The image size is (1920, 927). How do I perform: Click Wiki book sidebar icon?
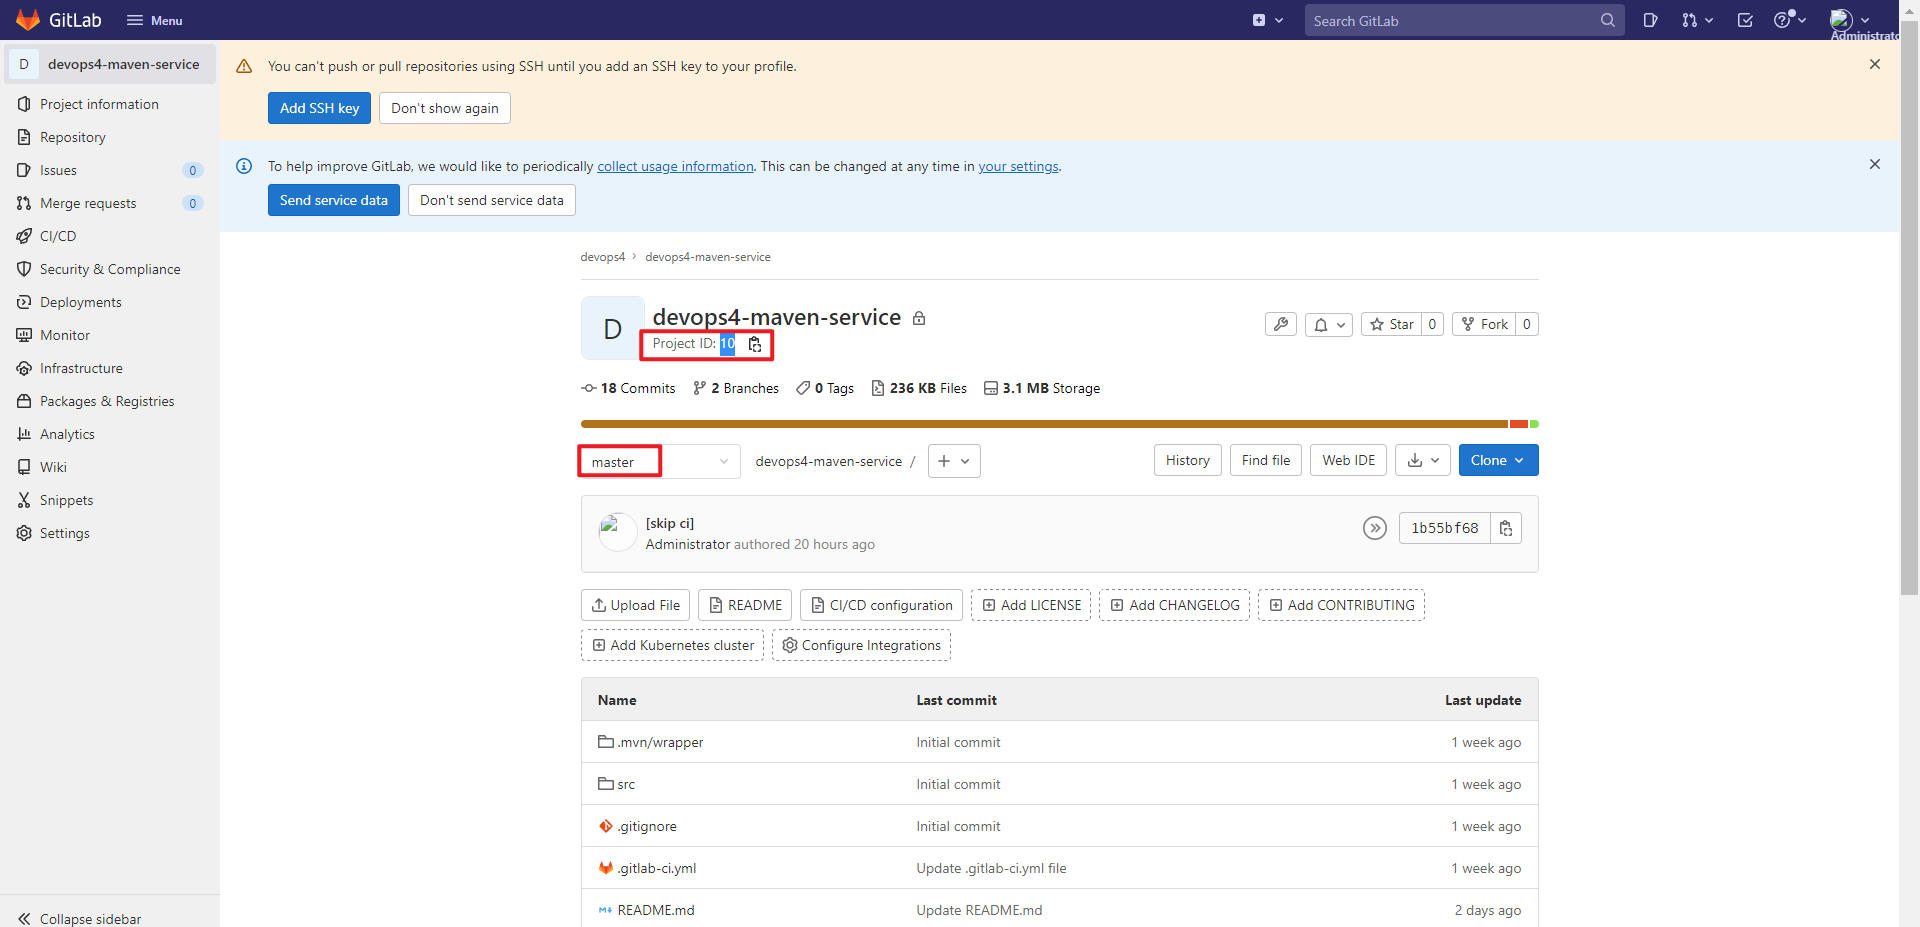pos(24,467)
